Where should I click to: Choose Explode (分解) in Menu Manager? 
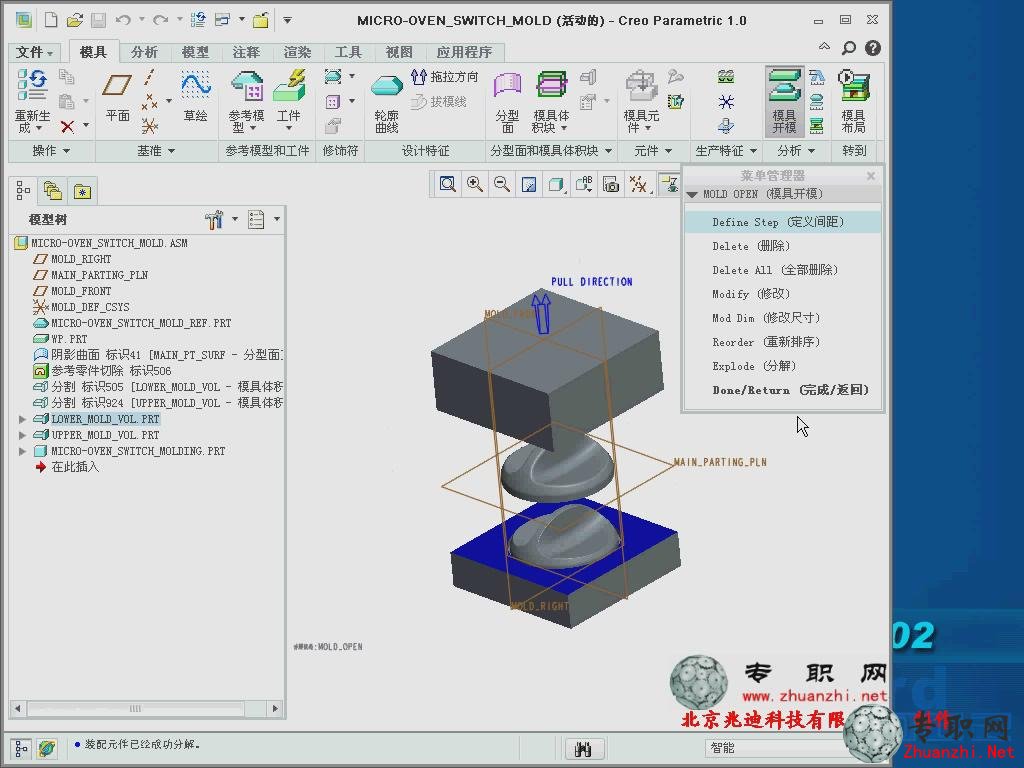(x=782, y=366)
